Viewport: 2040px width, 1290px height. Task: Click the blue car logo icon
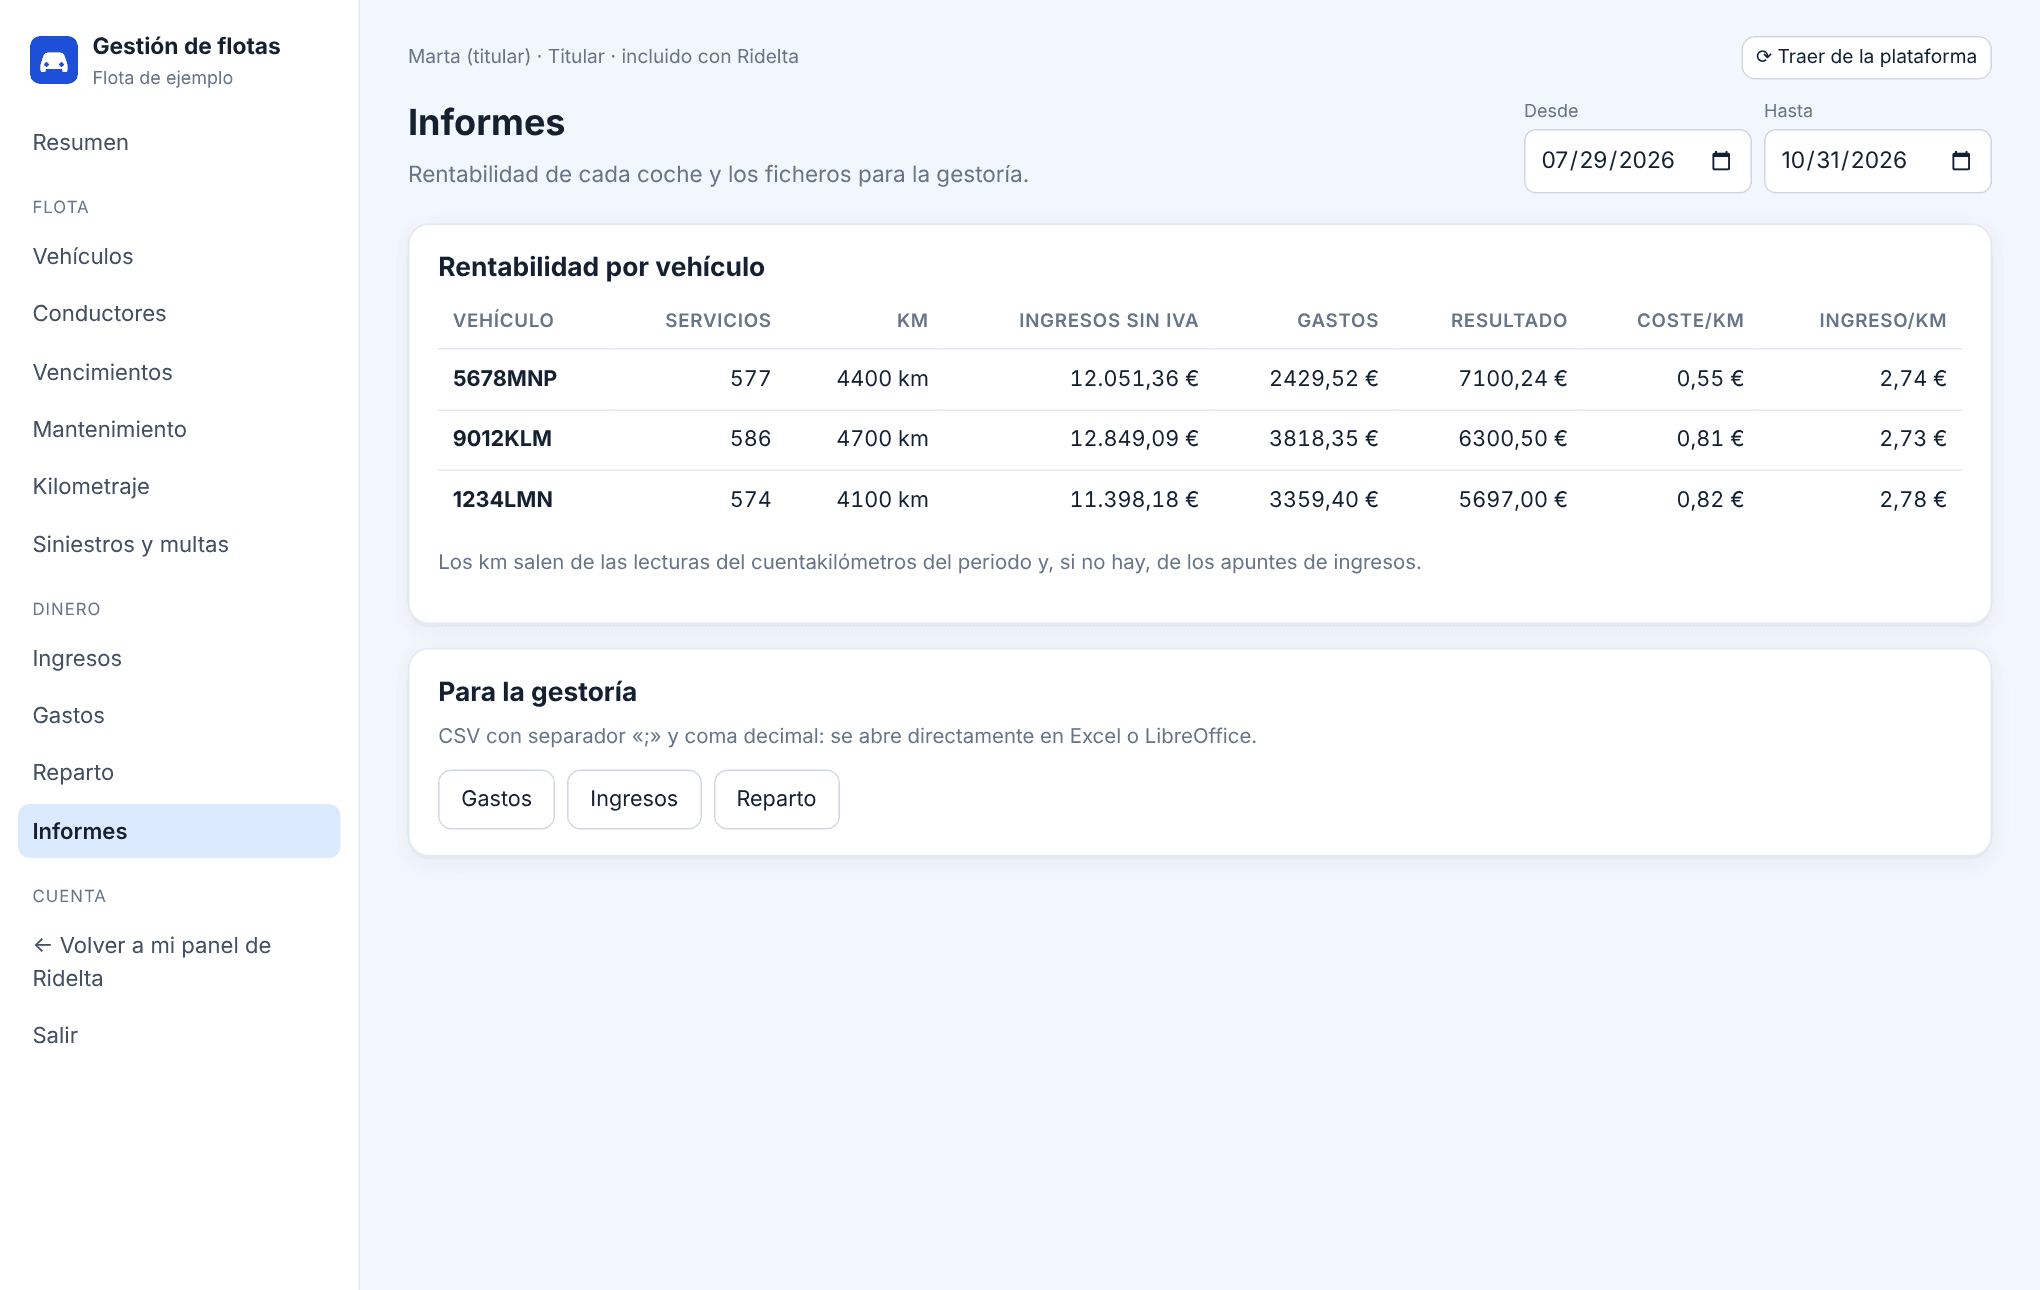click(54, 60)
